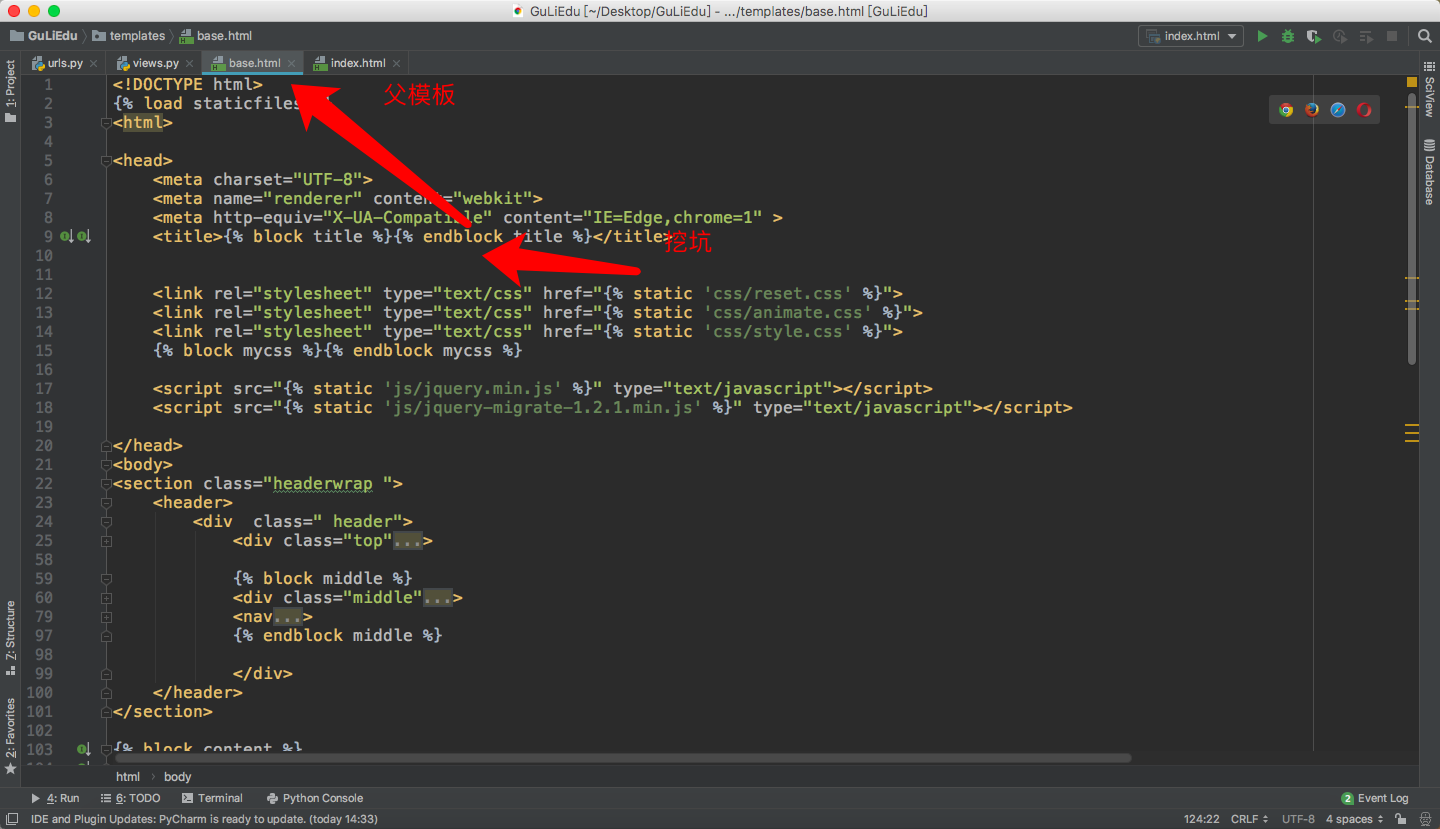Close the index.html editor tab

397,63
